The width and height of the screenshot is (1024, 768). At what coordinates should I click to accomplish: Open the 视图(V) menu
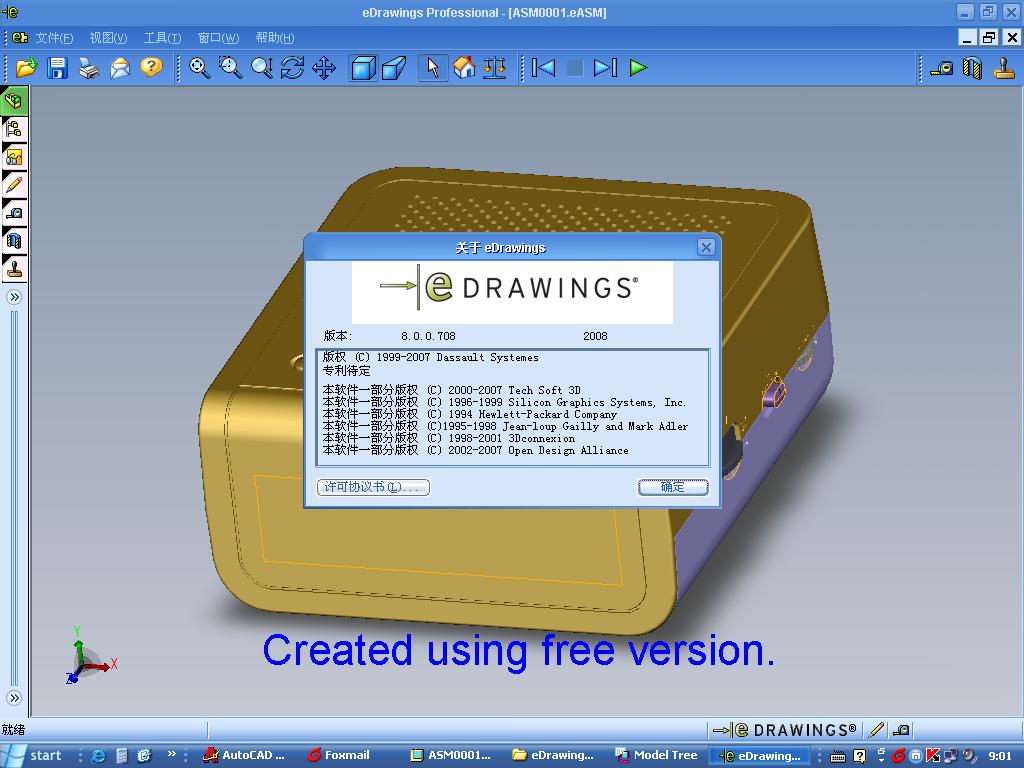click(108, 38)
